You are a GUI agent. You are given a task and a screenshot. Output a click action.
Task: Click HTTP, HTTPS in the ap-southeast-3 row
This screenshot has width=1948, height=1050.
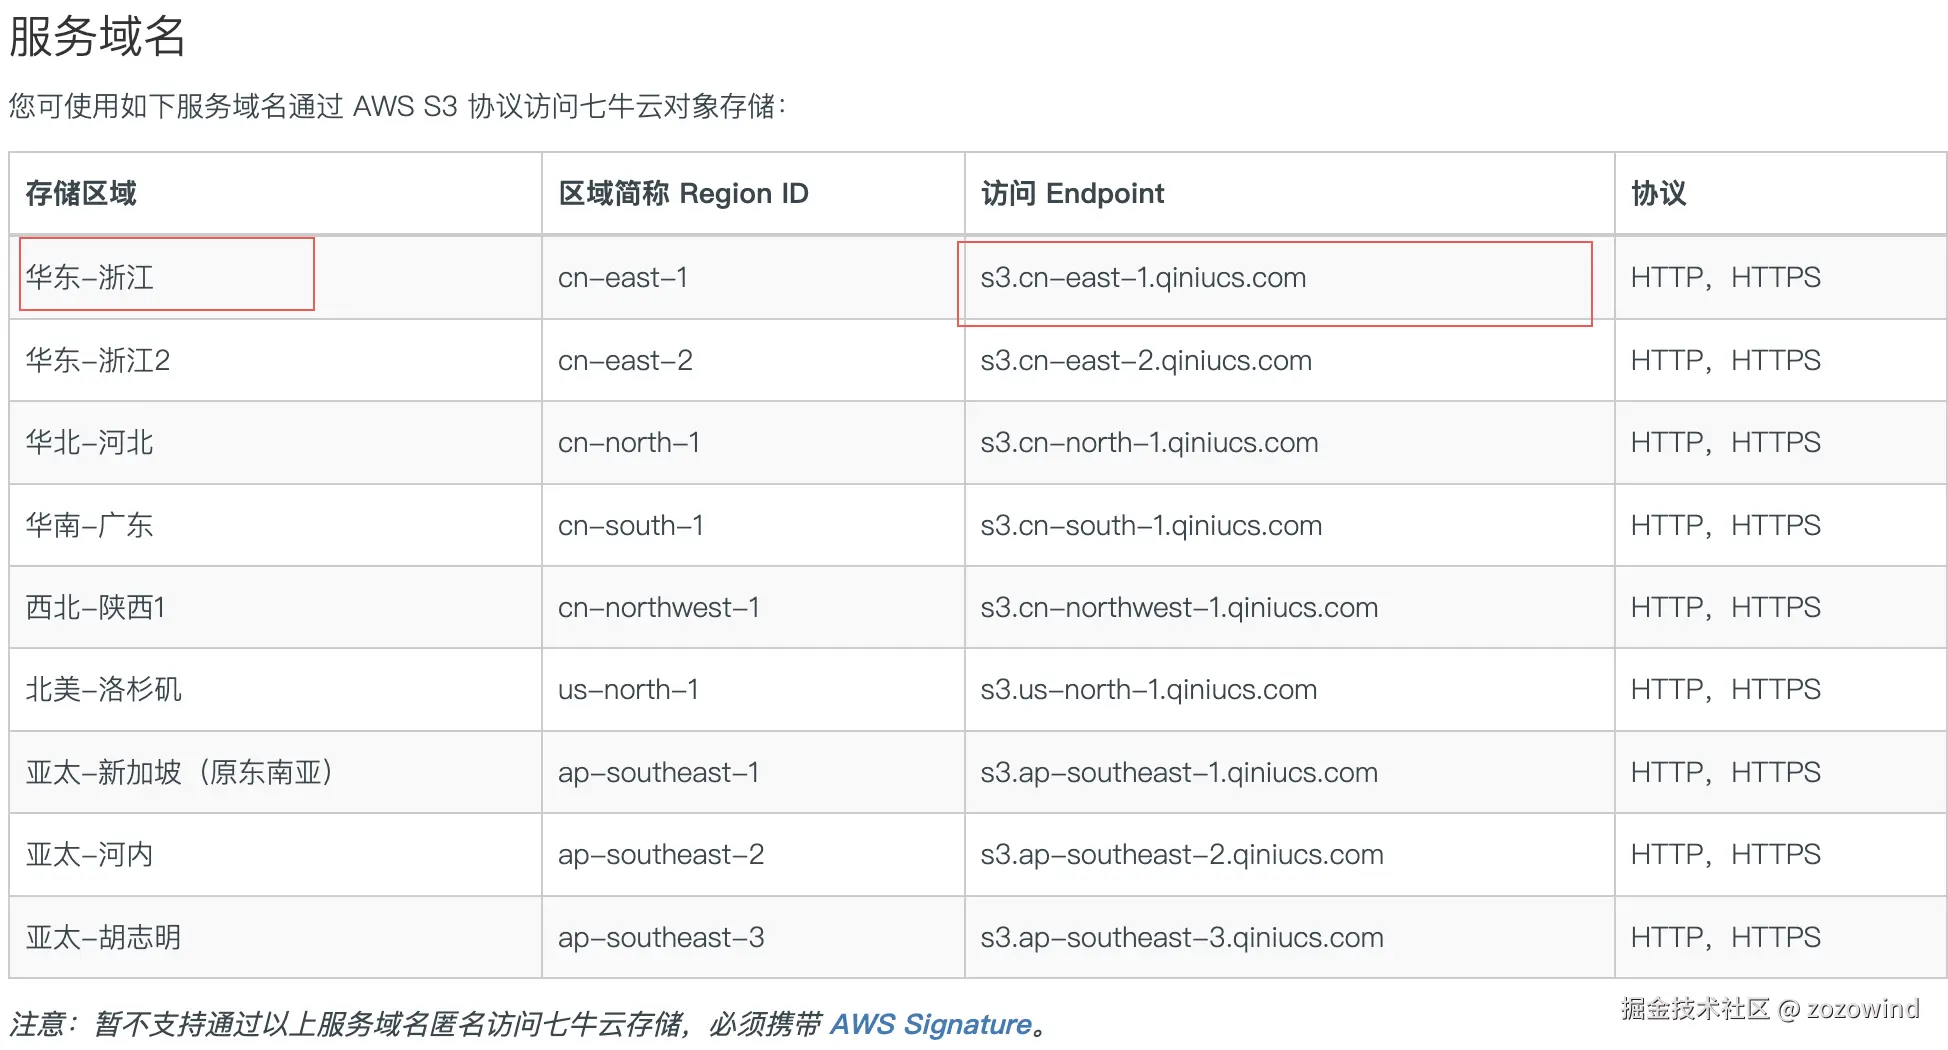1726,937
